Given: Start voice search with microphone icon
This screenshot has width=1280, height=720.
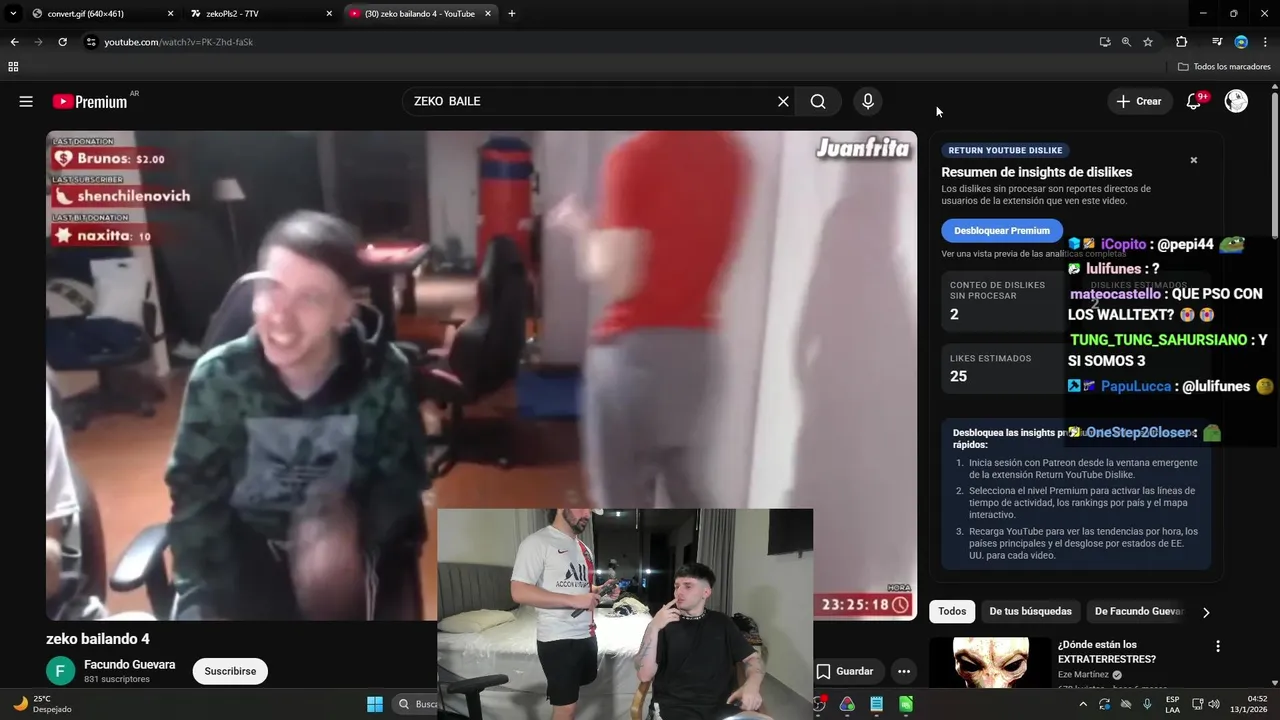Looking at the screenshot, I should pyautogui.click(x=868, y=101).
